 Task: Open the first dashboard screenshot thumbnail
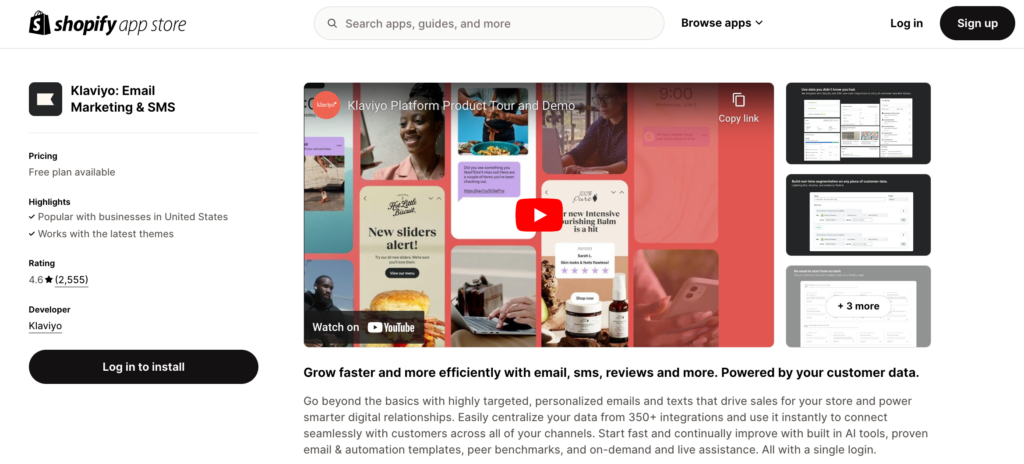(858, 124)
